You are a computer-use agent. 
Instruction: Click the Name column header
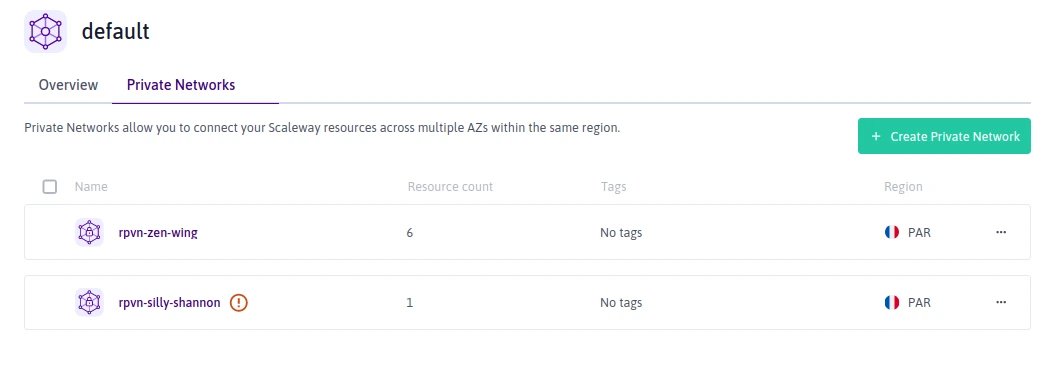pos(91,187)
